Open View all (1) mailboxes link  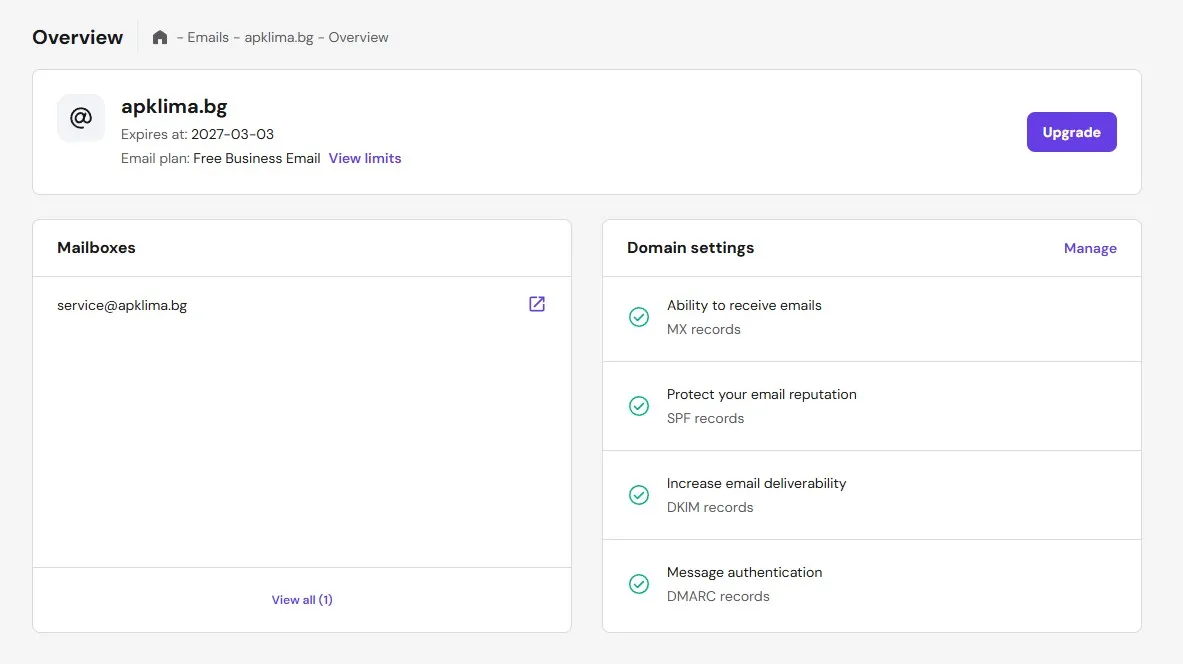(x=302, y=600)
